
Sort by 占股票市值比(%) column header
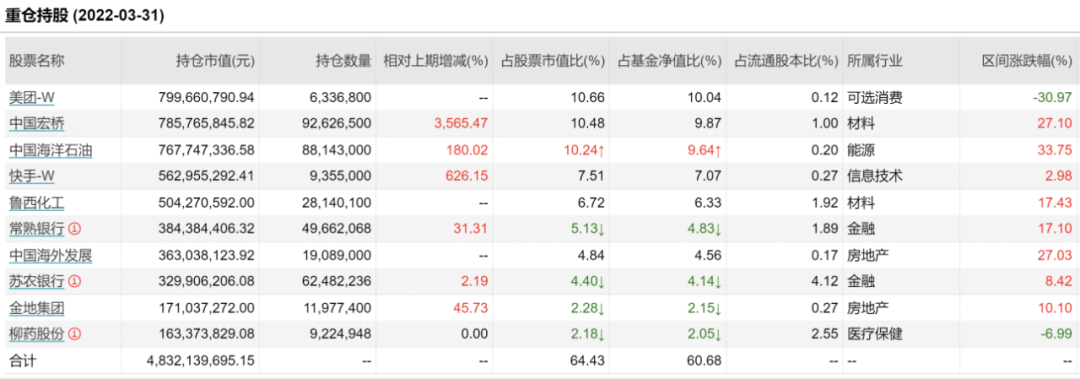tap(553, 61)
